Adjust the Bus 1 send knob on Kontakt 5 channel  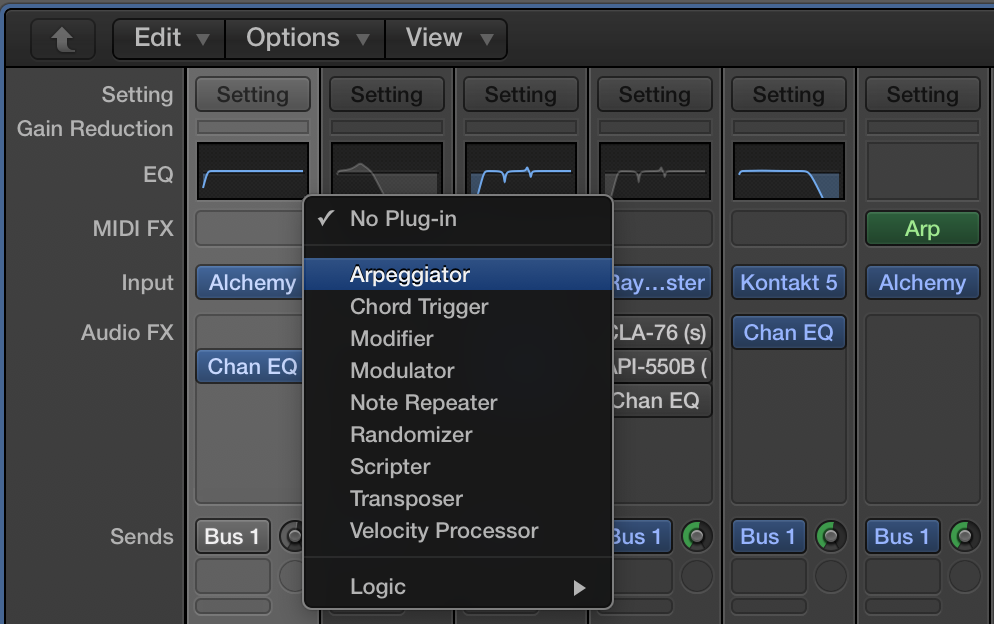click(x=829, y=536)
